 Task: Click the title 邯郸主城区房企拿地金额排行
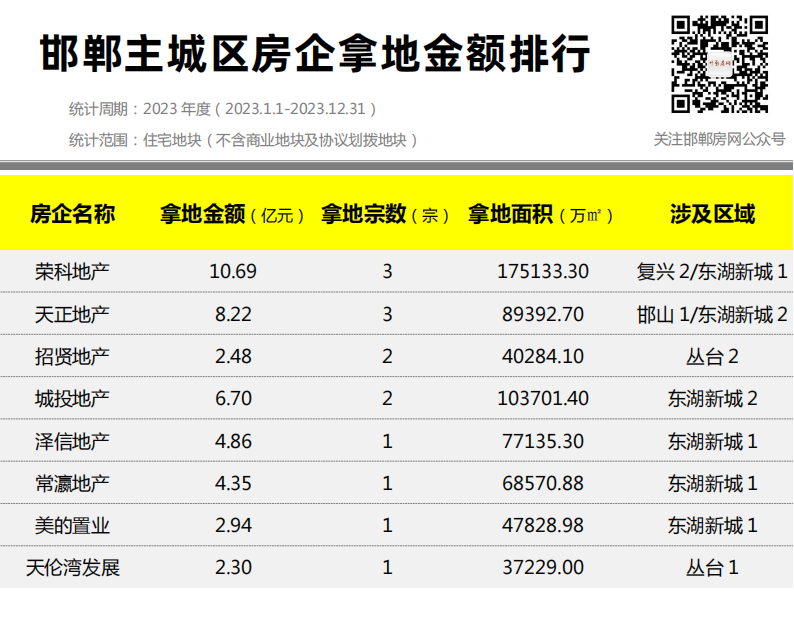click(315, 54)
